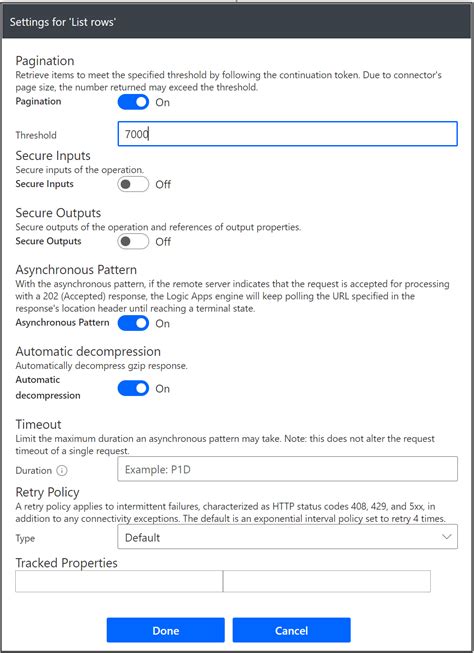Click the Asynchronous Pattern section heading
Screen dimensions: 474x653
[76, 269]
